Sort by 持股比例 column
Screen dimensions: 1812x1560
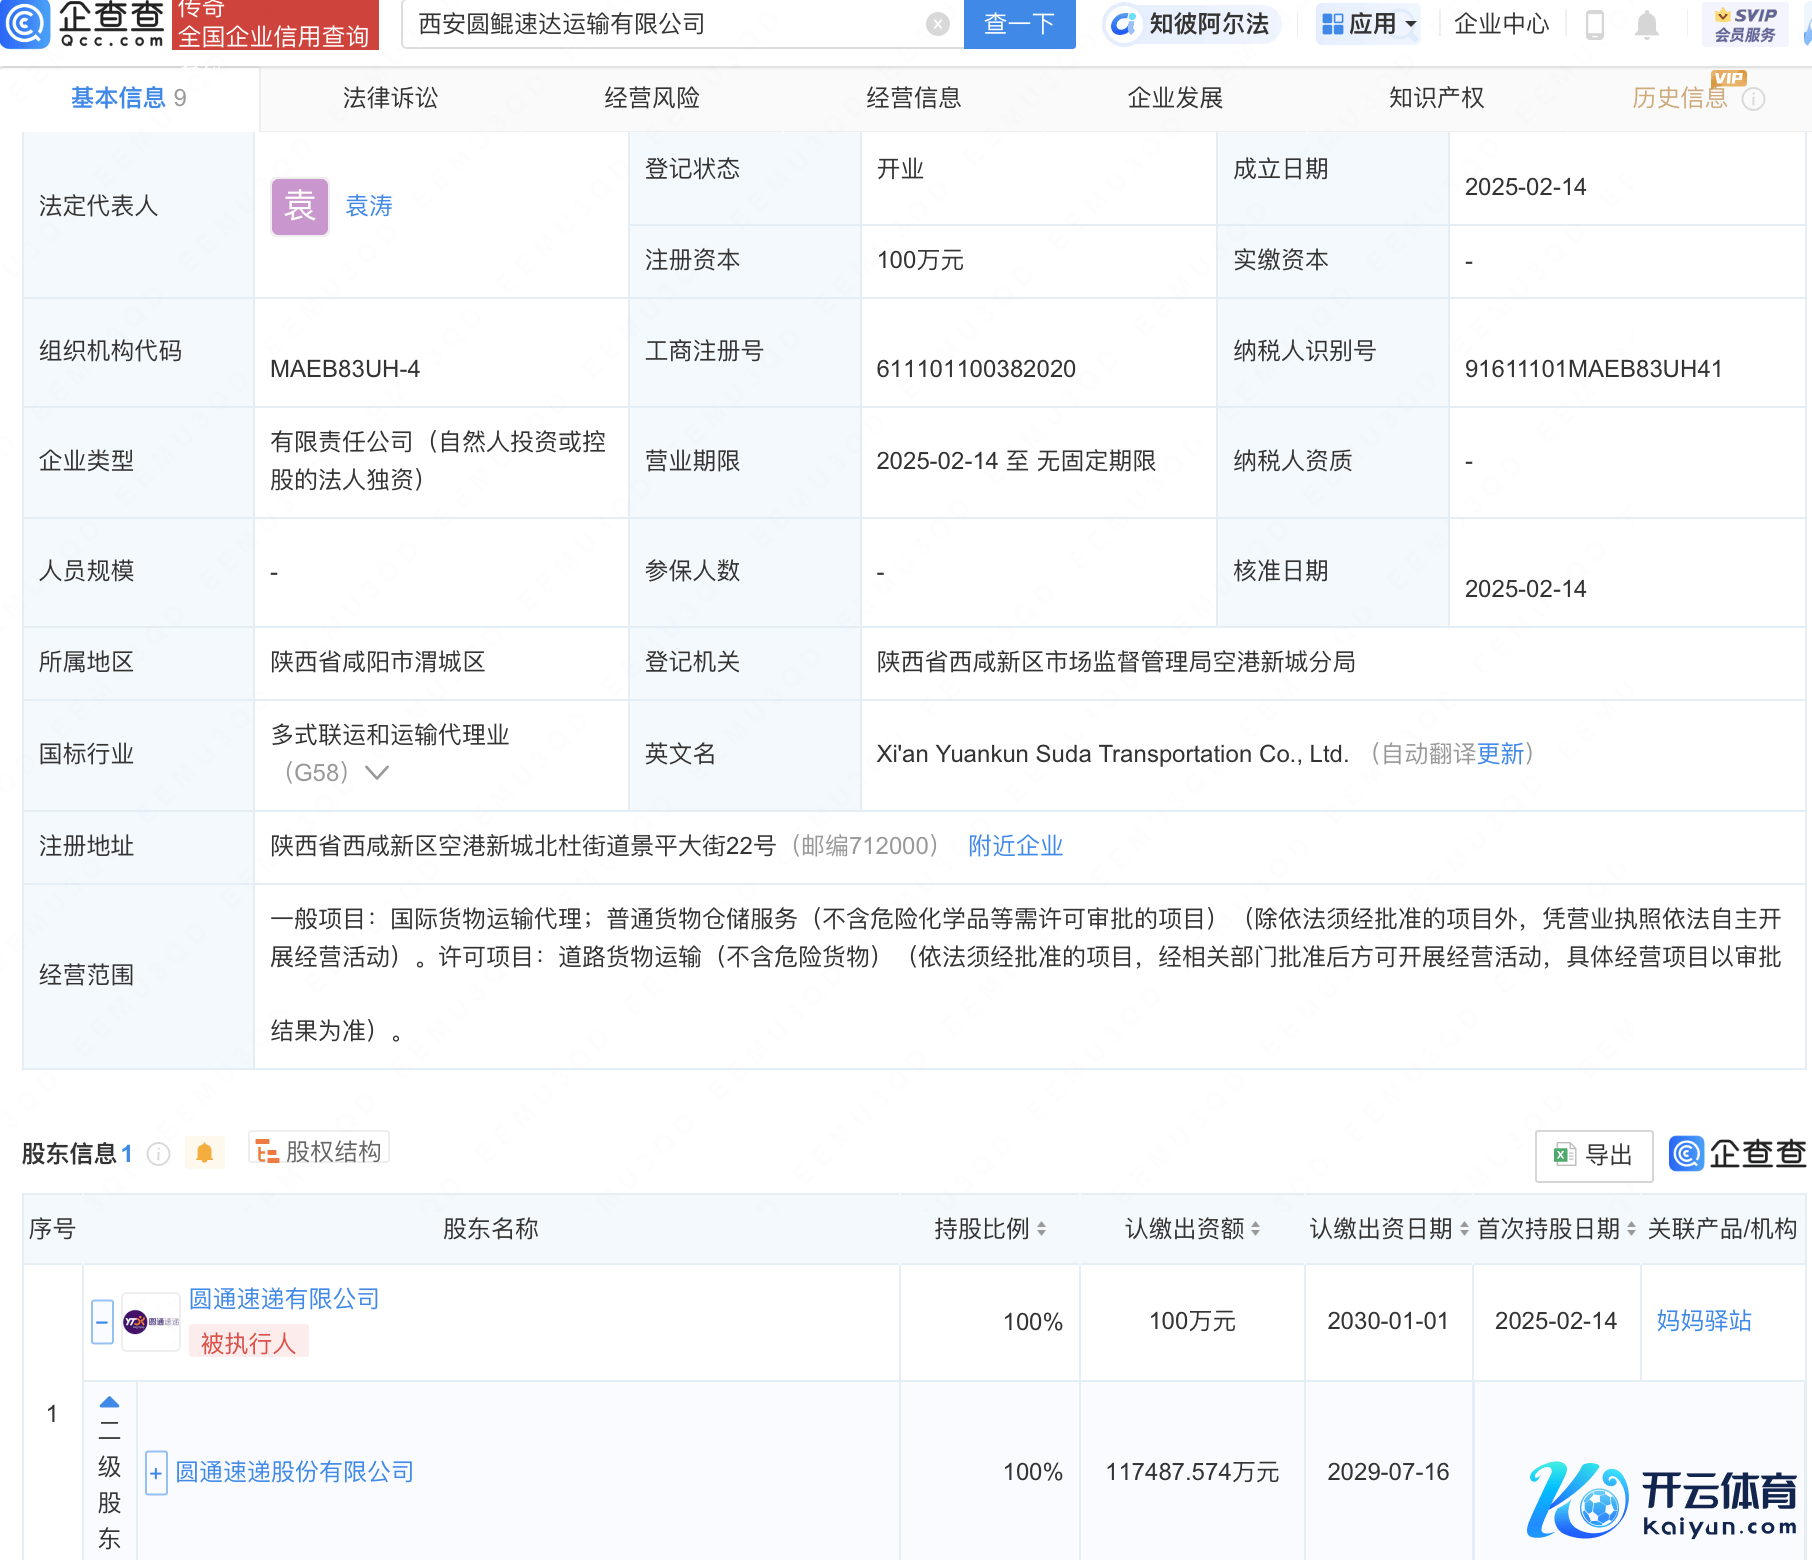click(1041, 1229)
